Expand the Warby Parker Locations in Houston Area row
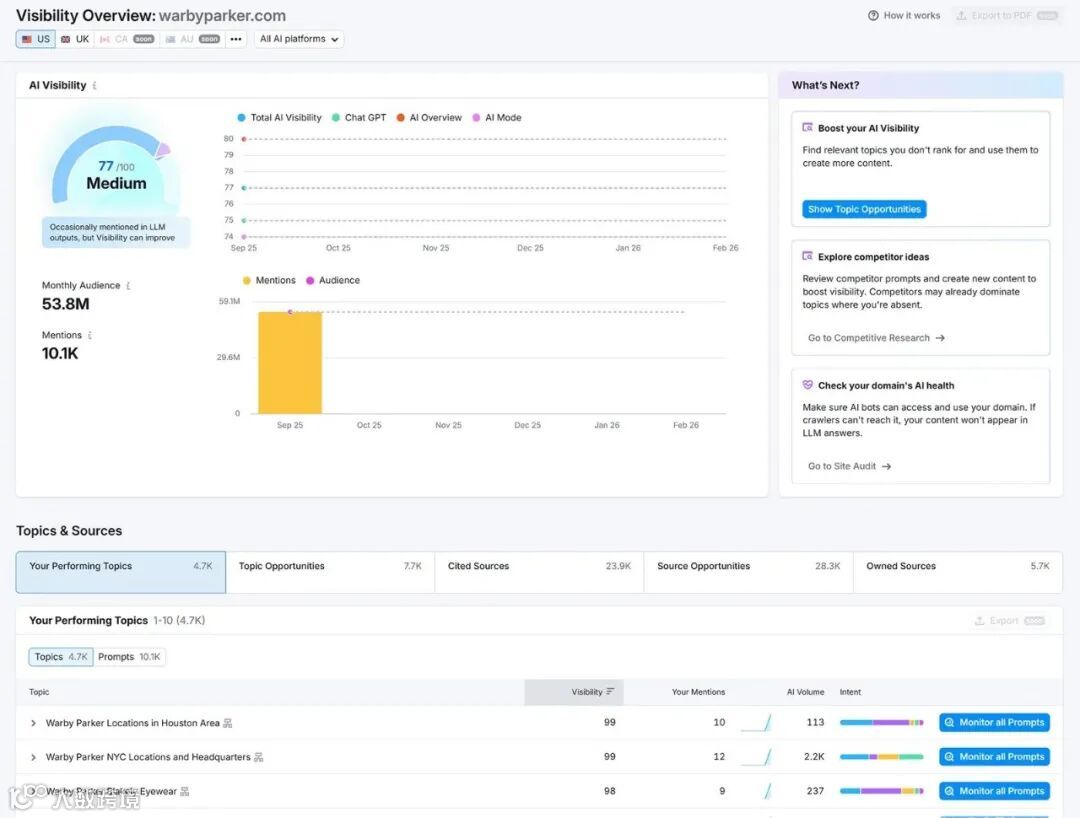The width and height of the screenshot is (1080, 818). 33,723
